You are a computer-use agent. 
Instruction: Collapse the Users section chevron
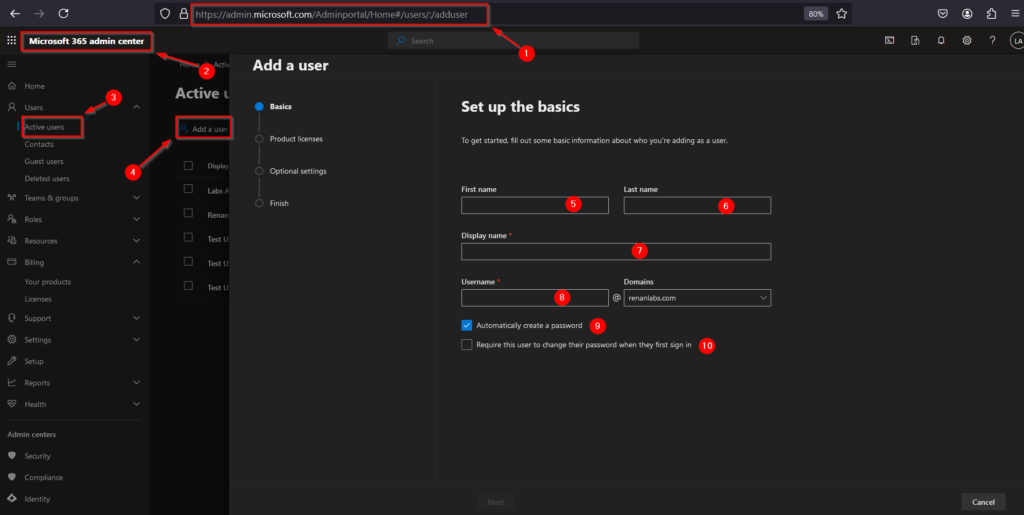click(x=136, y=107)
